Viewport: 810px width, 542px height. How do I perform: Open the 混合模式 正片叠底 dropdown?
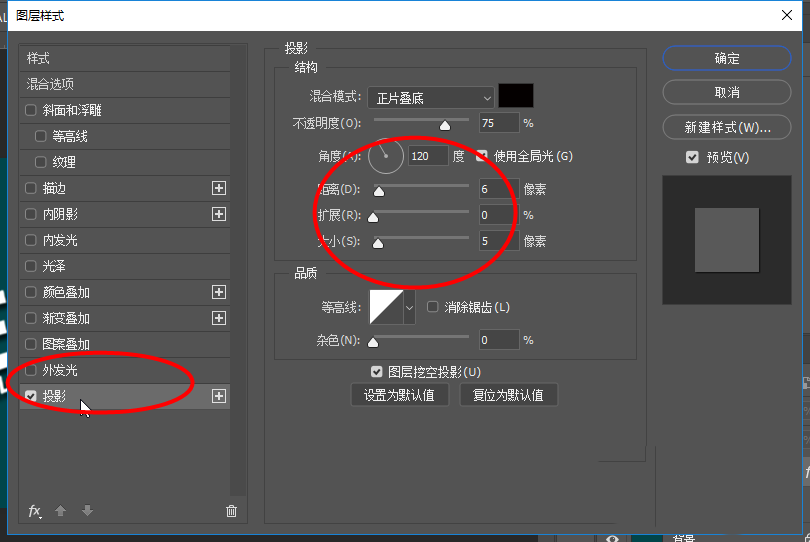(431, 98)
